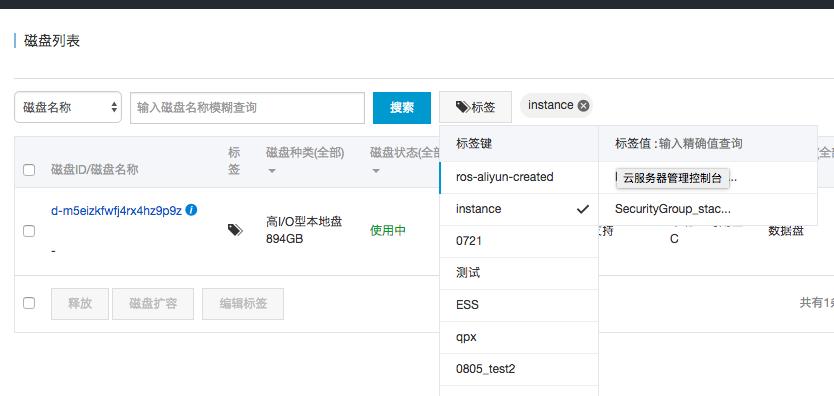Viewport: 834px width, 396px height.
Task: Select the ESS tag key
Action: [519, 305]
